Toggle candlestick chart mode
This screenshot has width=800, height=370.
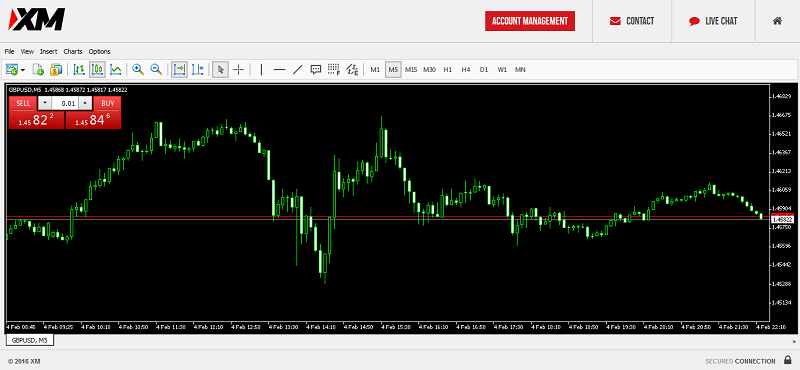coord(97,69)
